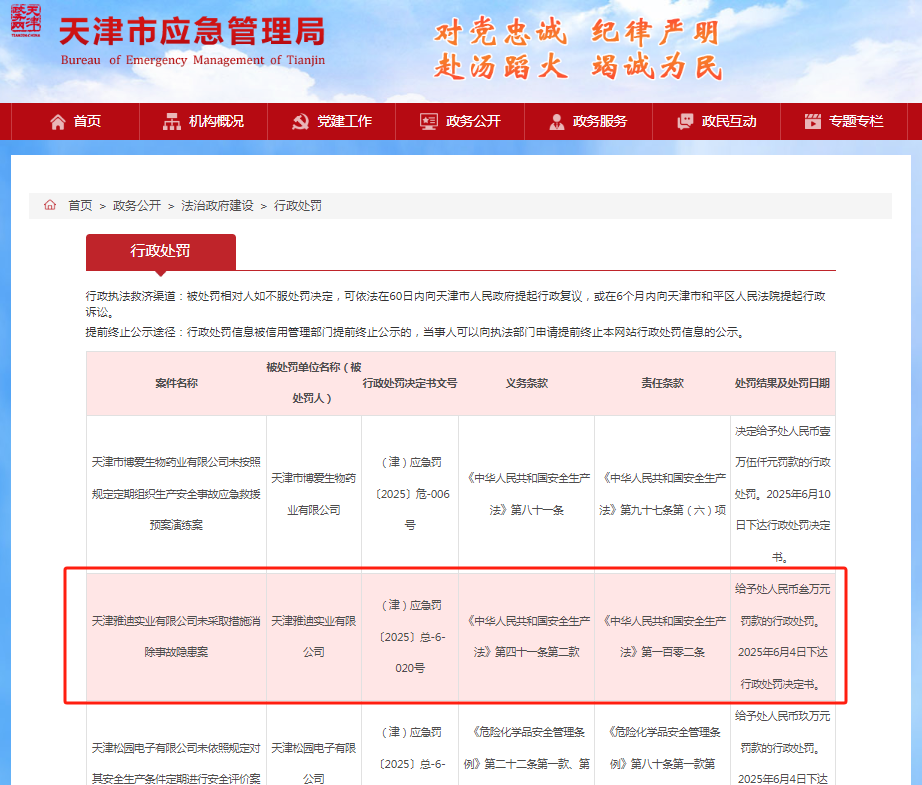
Task: Click the 天津雅迪实业有限公司 company cell
Action: pyautogui.click(x=313, y=636)
